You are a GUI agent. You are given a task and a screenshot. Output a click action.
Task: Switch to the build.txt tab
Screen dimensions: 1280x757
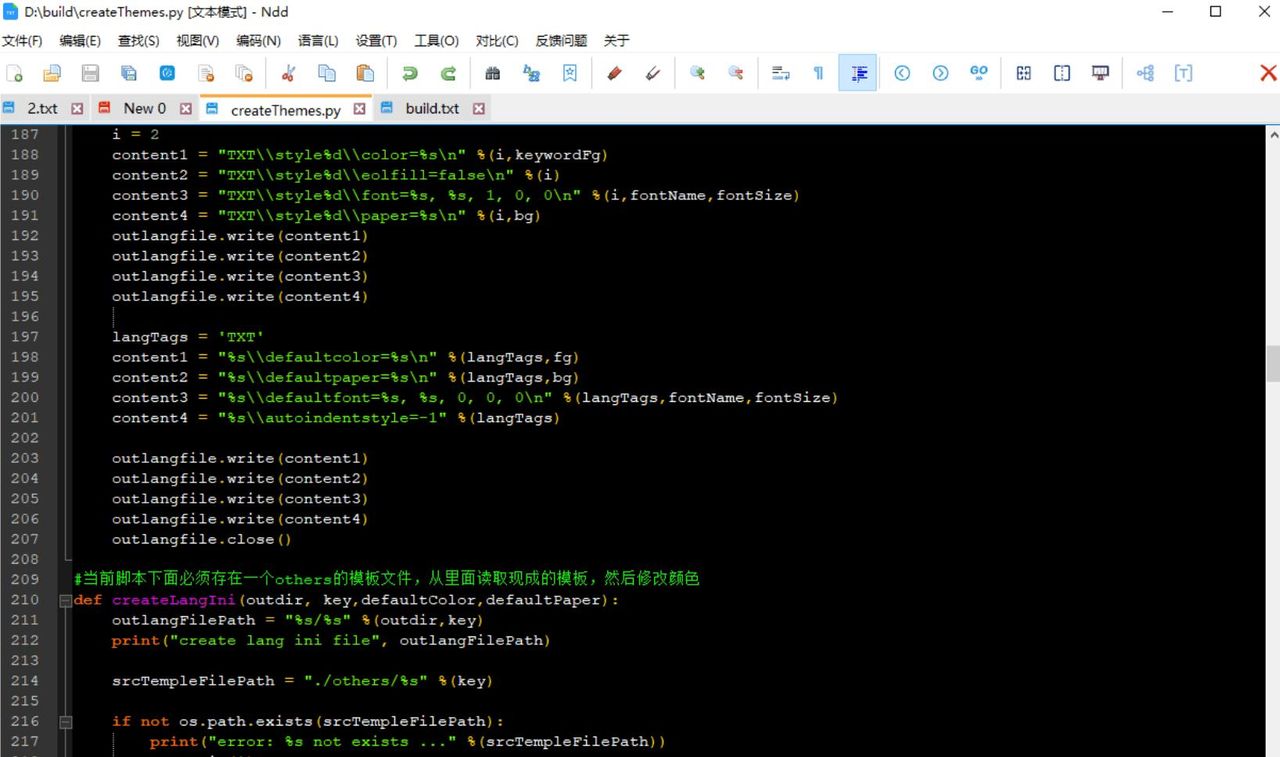(432, 108)
